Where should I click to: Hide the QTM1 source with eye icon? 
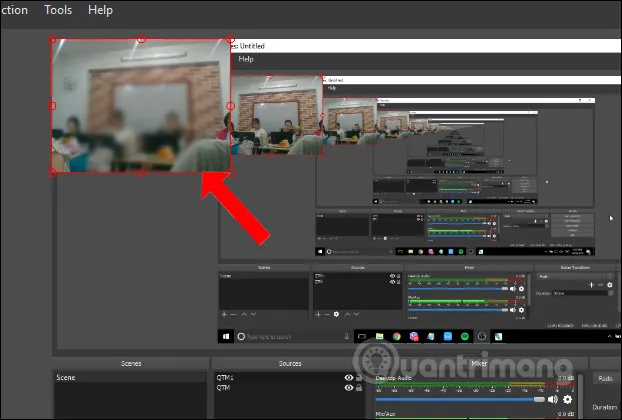[x=349, y=378]
